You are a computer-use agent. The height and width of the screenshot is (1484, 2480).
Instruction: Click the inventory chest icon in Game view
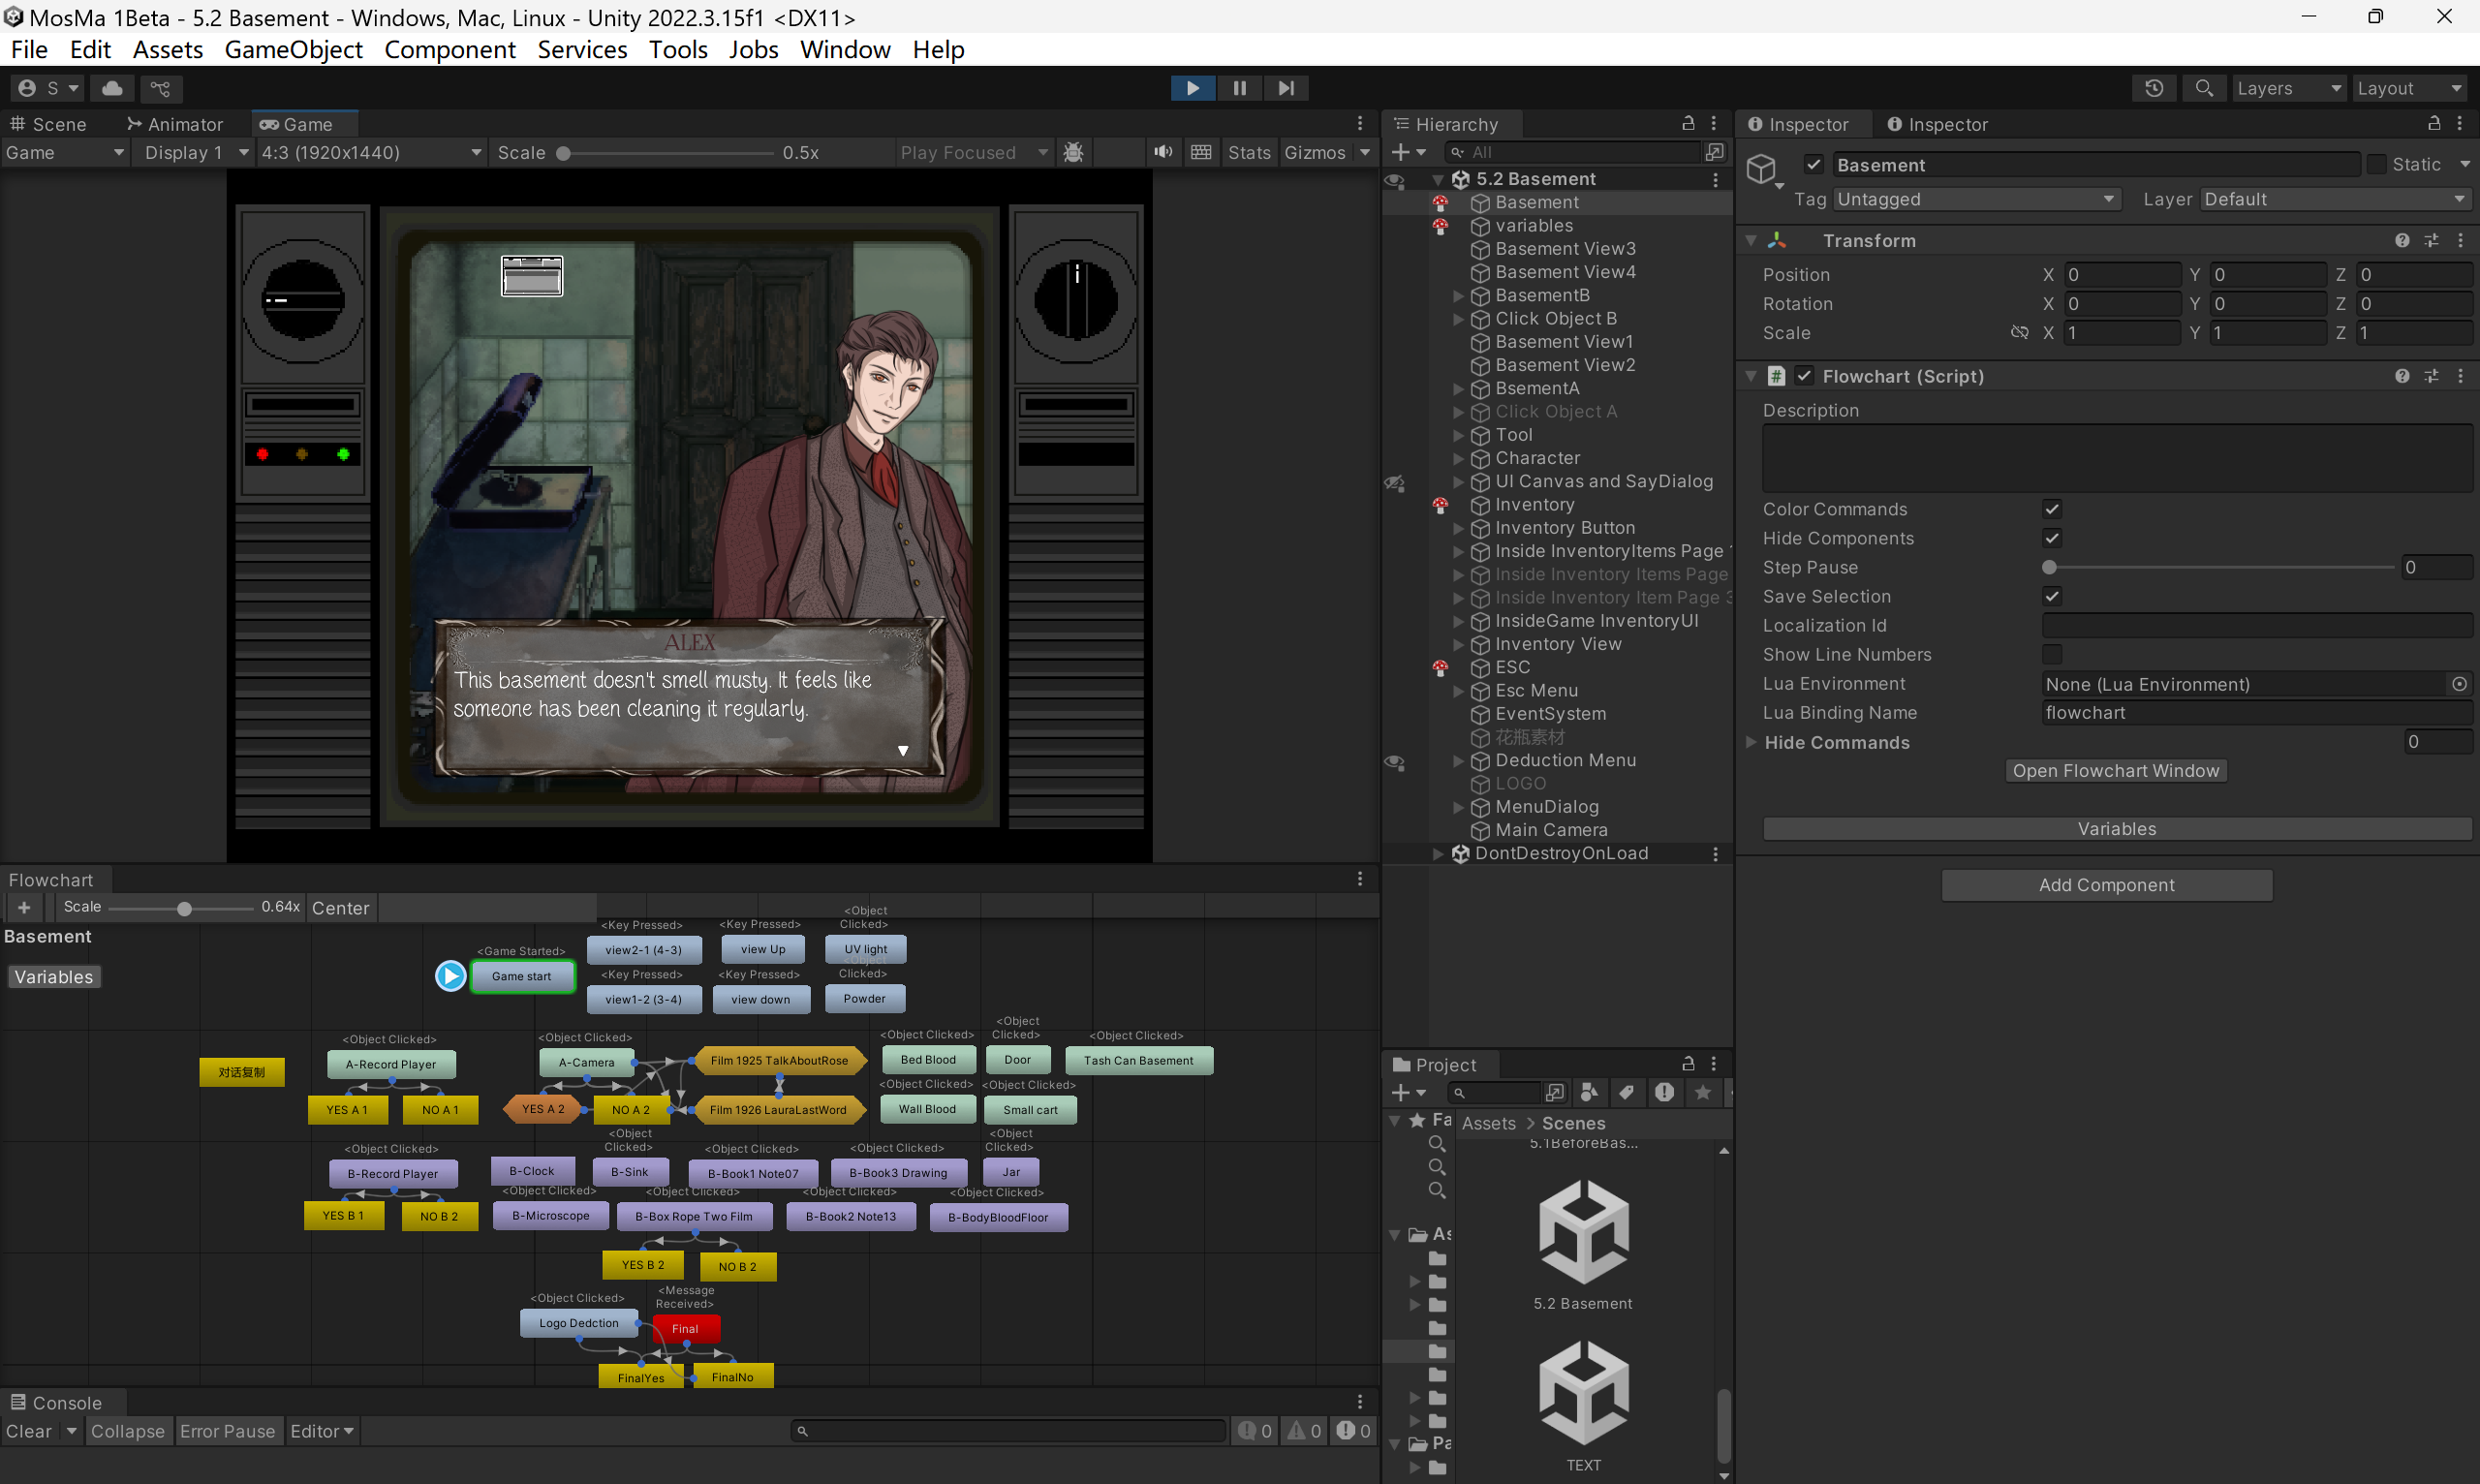531,275
